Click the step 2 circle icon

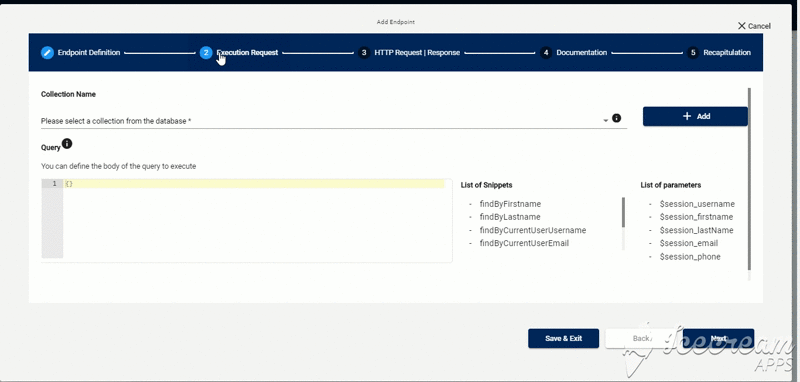tap(206, 53)
